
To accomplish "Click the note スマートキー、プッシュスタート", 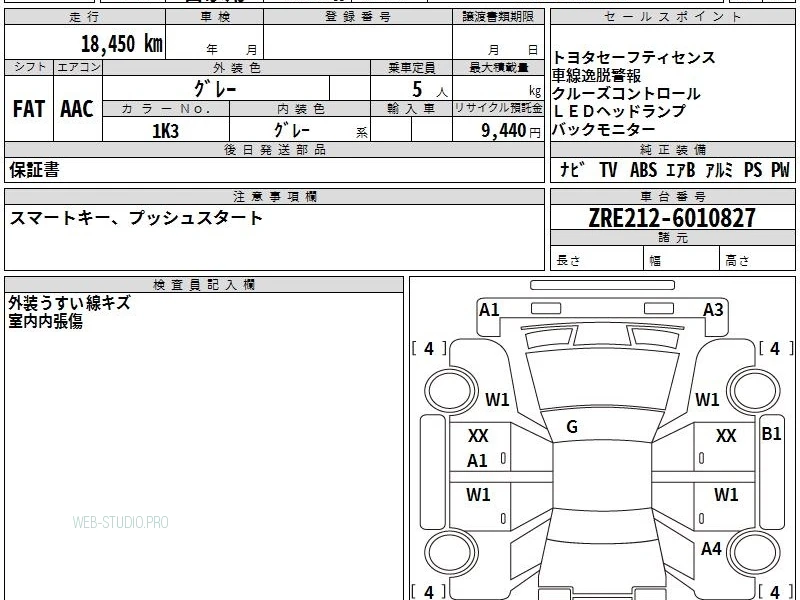I will (136, 218).
